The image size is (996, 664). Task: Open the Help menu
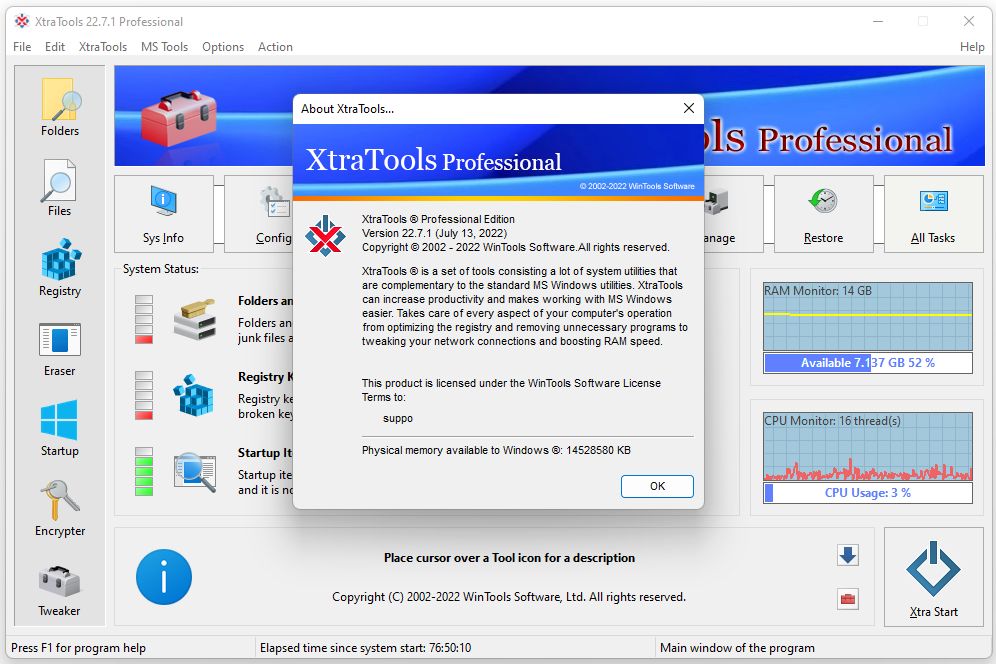click(972, 47)
